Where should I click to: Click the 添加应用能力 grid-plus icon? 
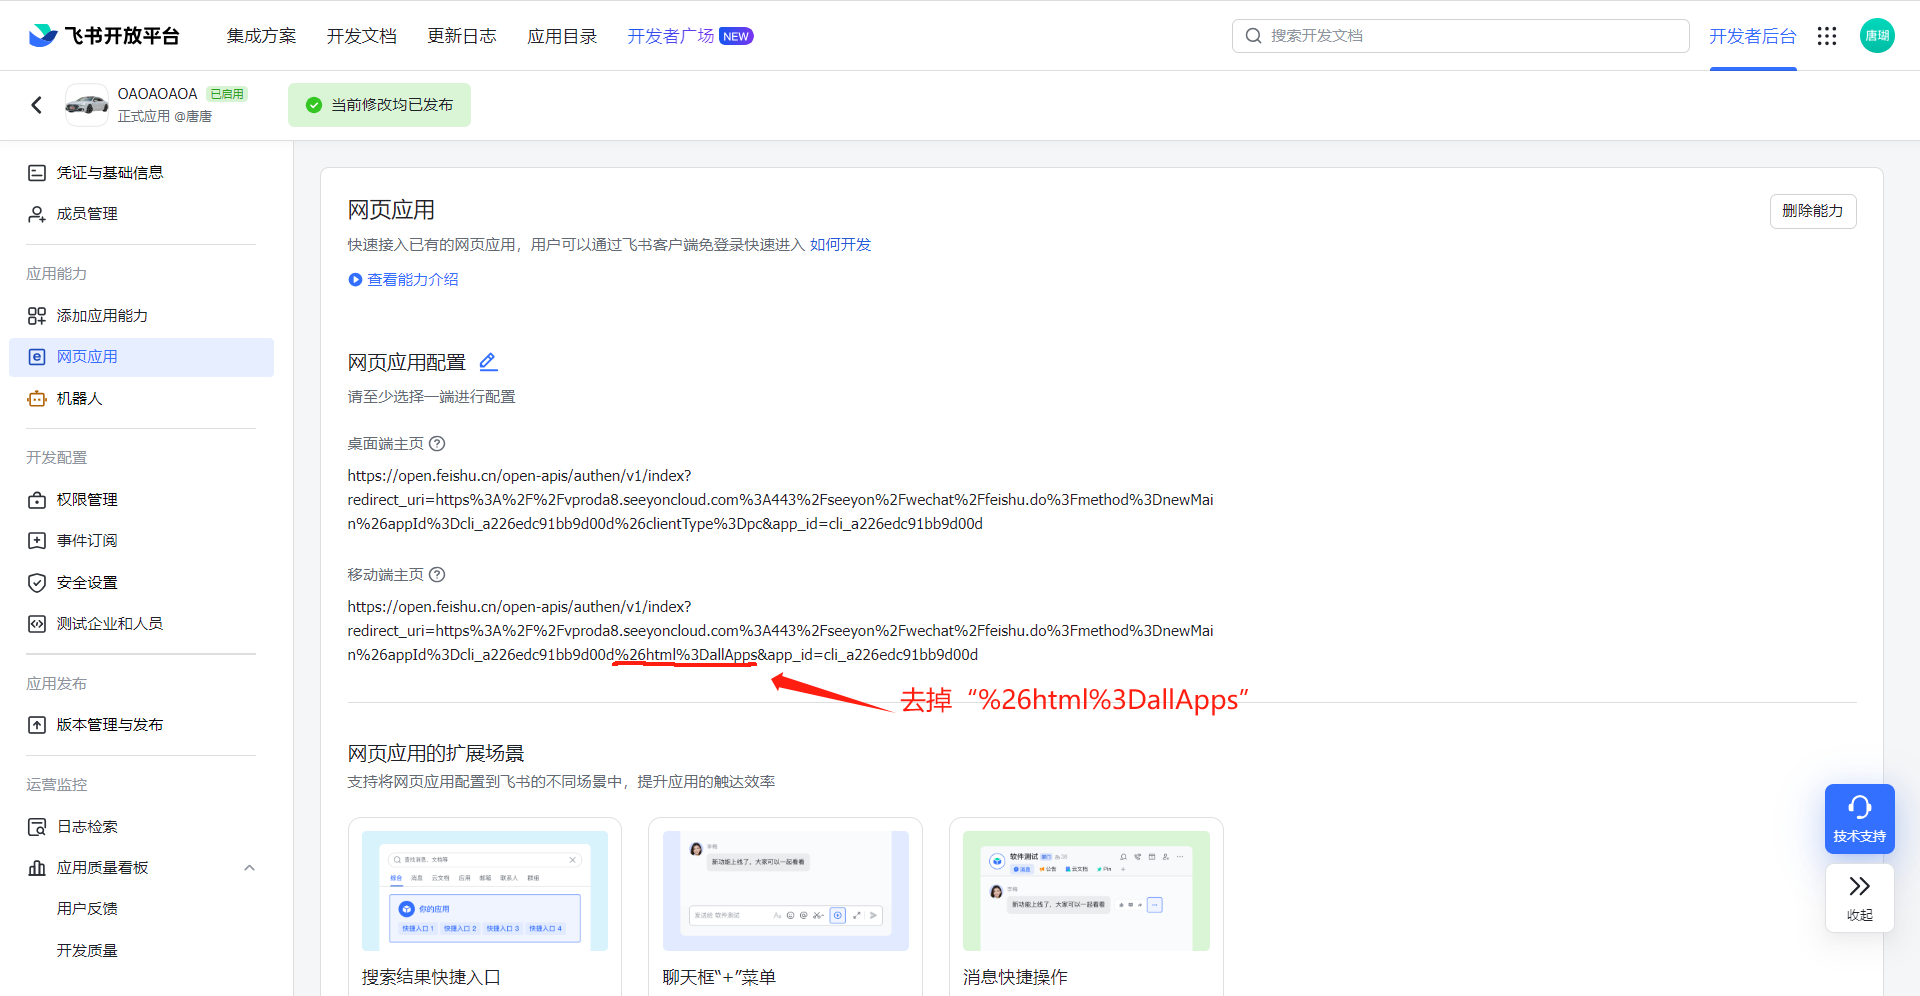[37, 316]
